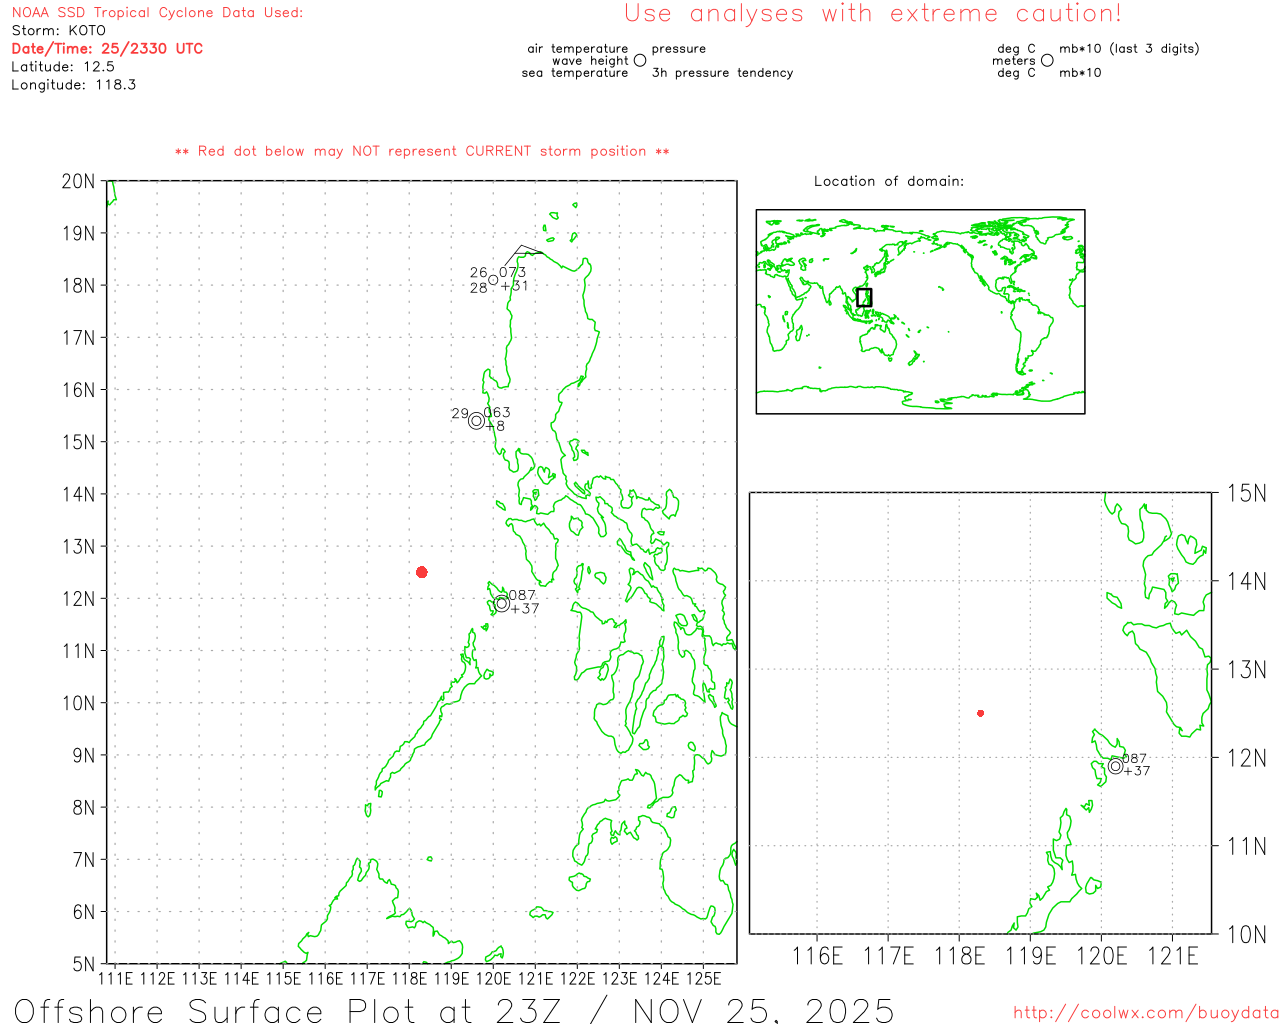Click the legend circle beside 'meters'
The image size is (1280, 1024).
tap(1047, 60)
